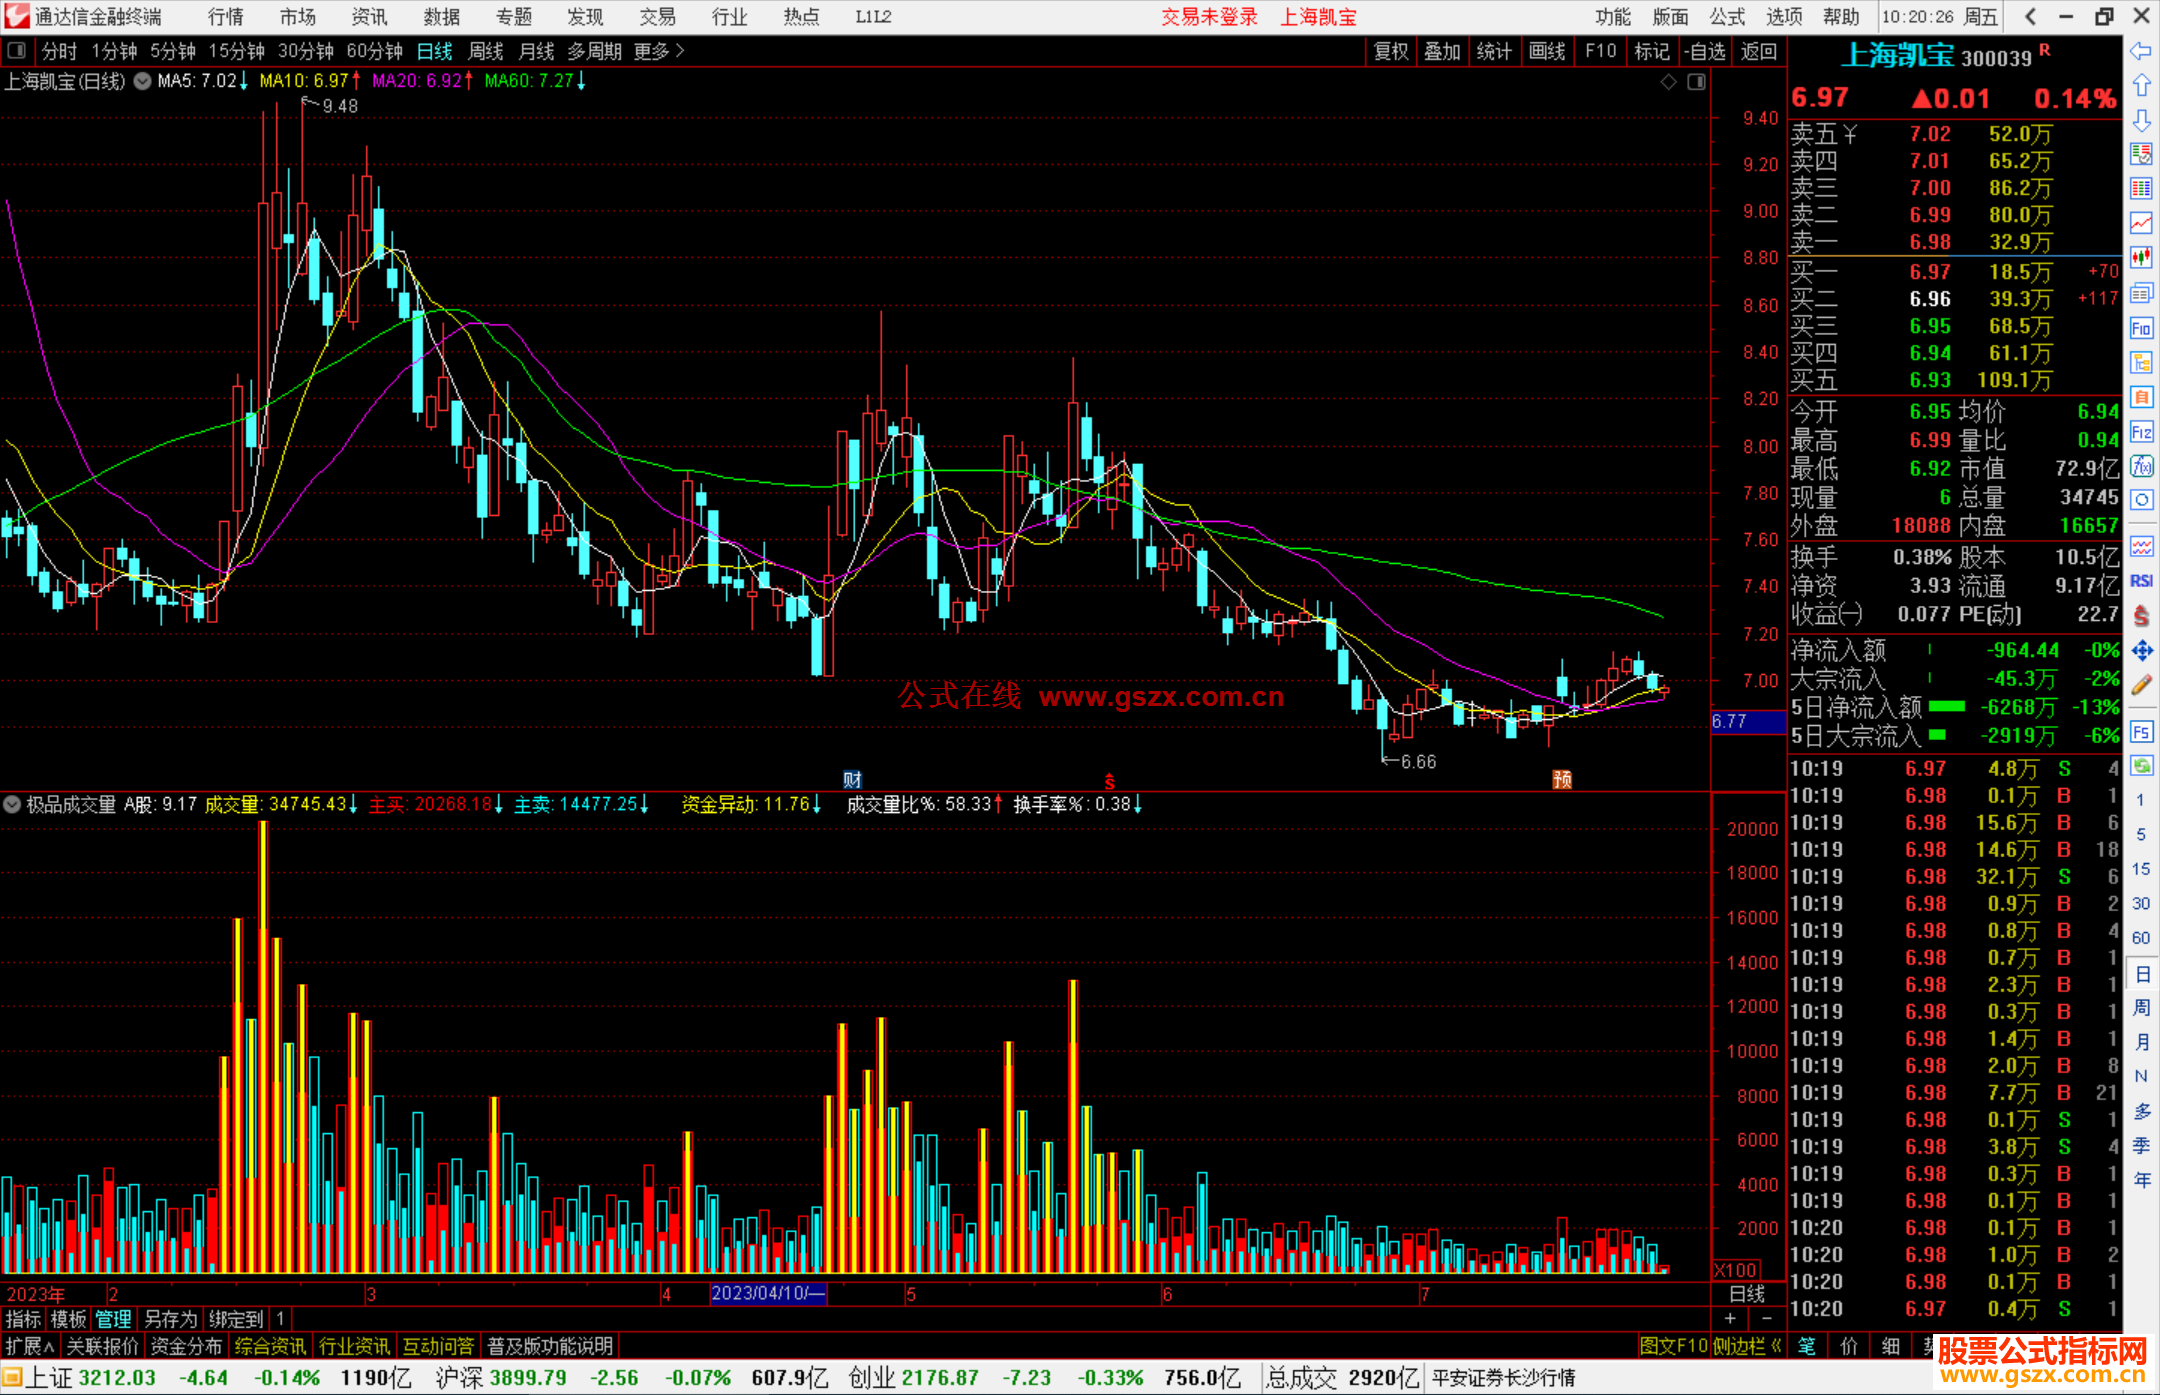
Task: Click the 2023/04/10 date marker on timeline
Action: tap(768, 1294)
